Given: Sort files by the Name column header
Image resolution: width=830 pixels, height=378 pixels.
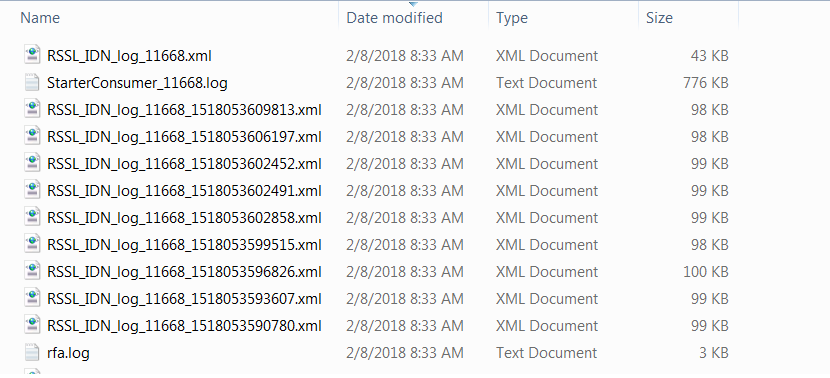Looking at the screenshot, I should coord(40,17).
